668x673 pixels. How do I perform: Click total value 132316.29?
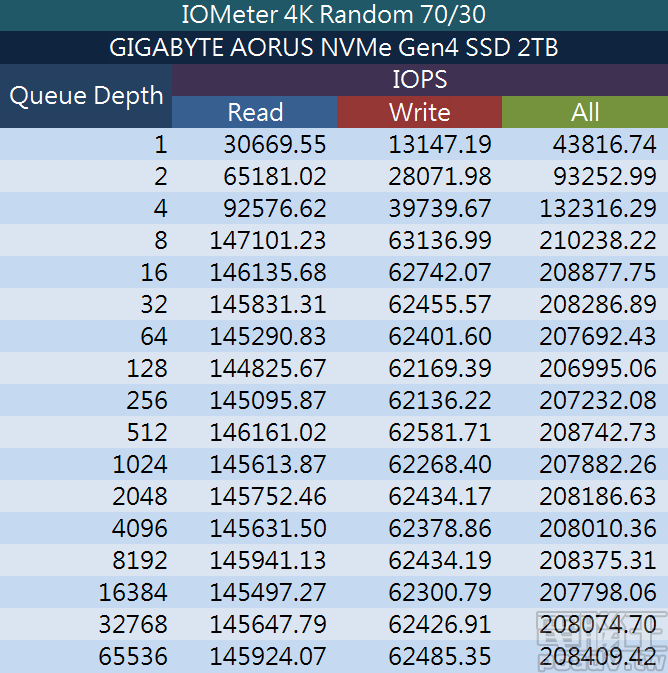(x=598, y=208)
